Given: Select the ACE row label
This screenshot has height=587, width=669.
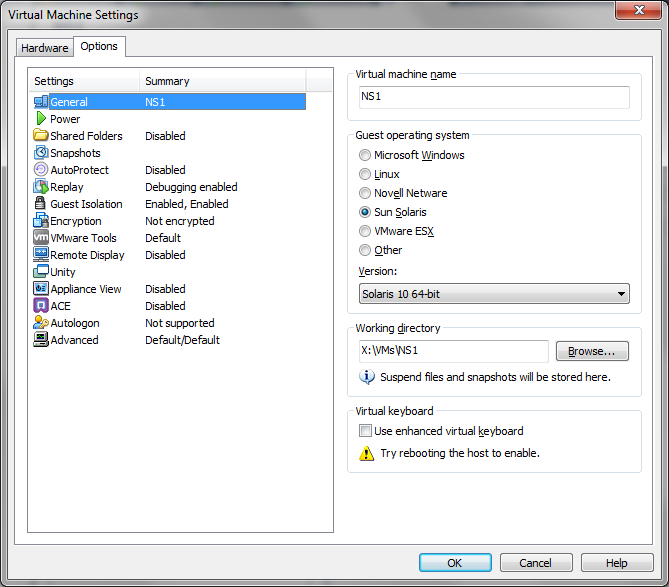Looking at the screenshot, I should click(61, 306).
